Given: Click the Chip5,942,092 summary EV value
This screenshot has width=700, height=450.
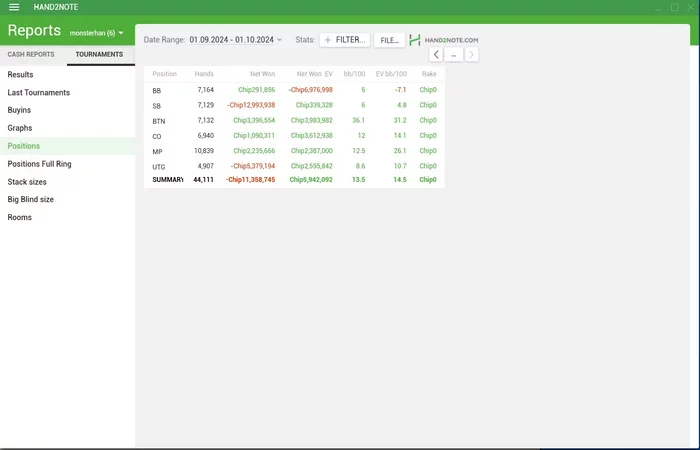Looking at the screenshot, I should point(311,179).
